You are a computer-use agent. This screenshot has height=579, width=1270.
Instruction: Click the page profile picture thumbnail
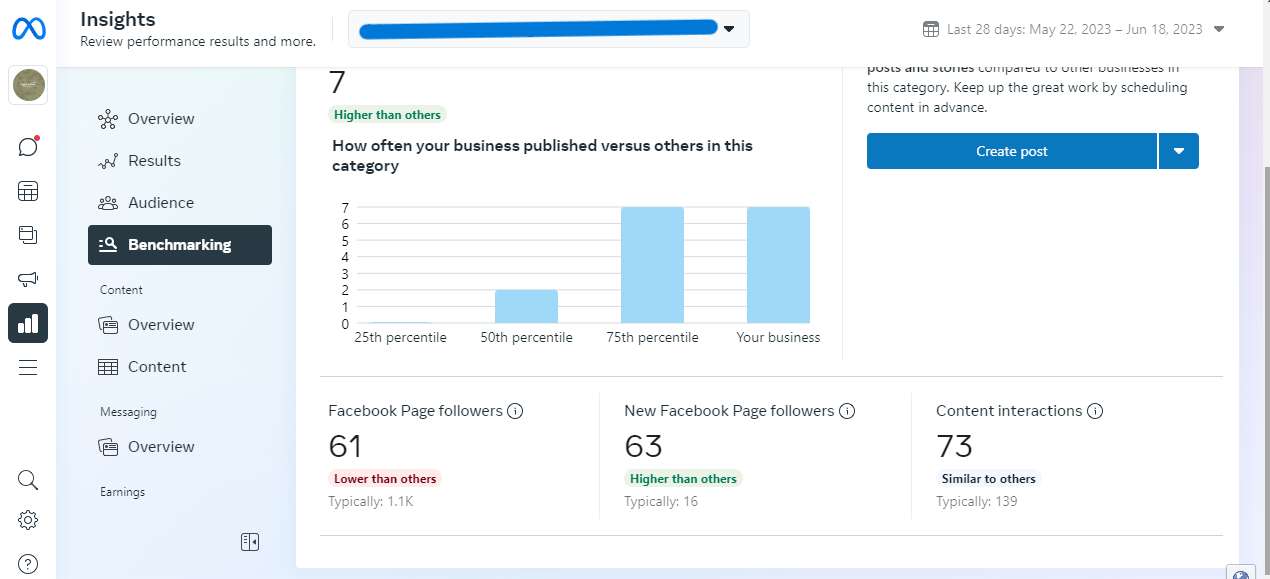click(x=28, y=86)
